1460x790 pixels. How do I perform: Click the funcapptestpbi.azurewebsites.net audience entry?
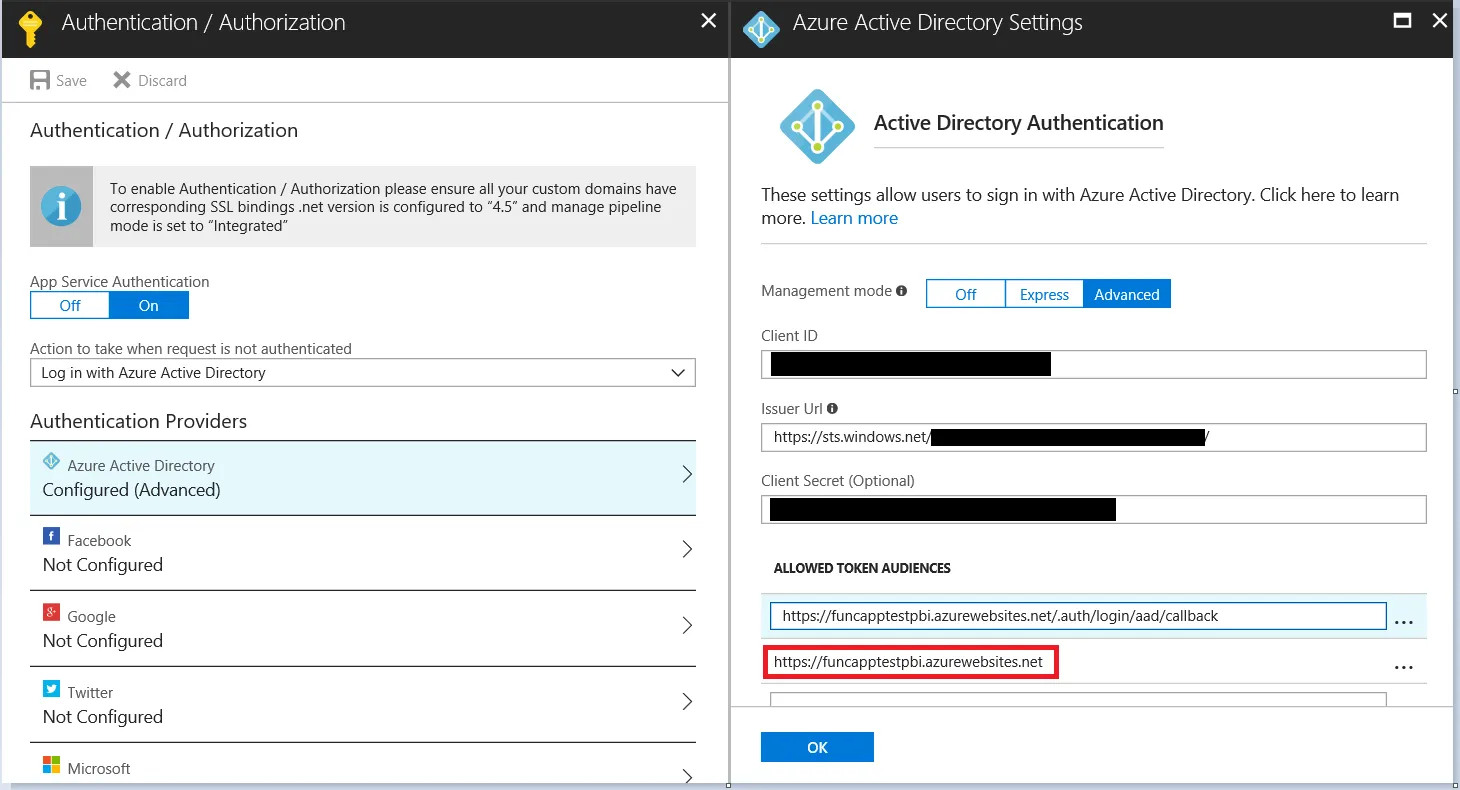910,662
